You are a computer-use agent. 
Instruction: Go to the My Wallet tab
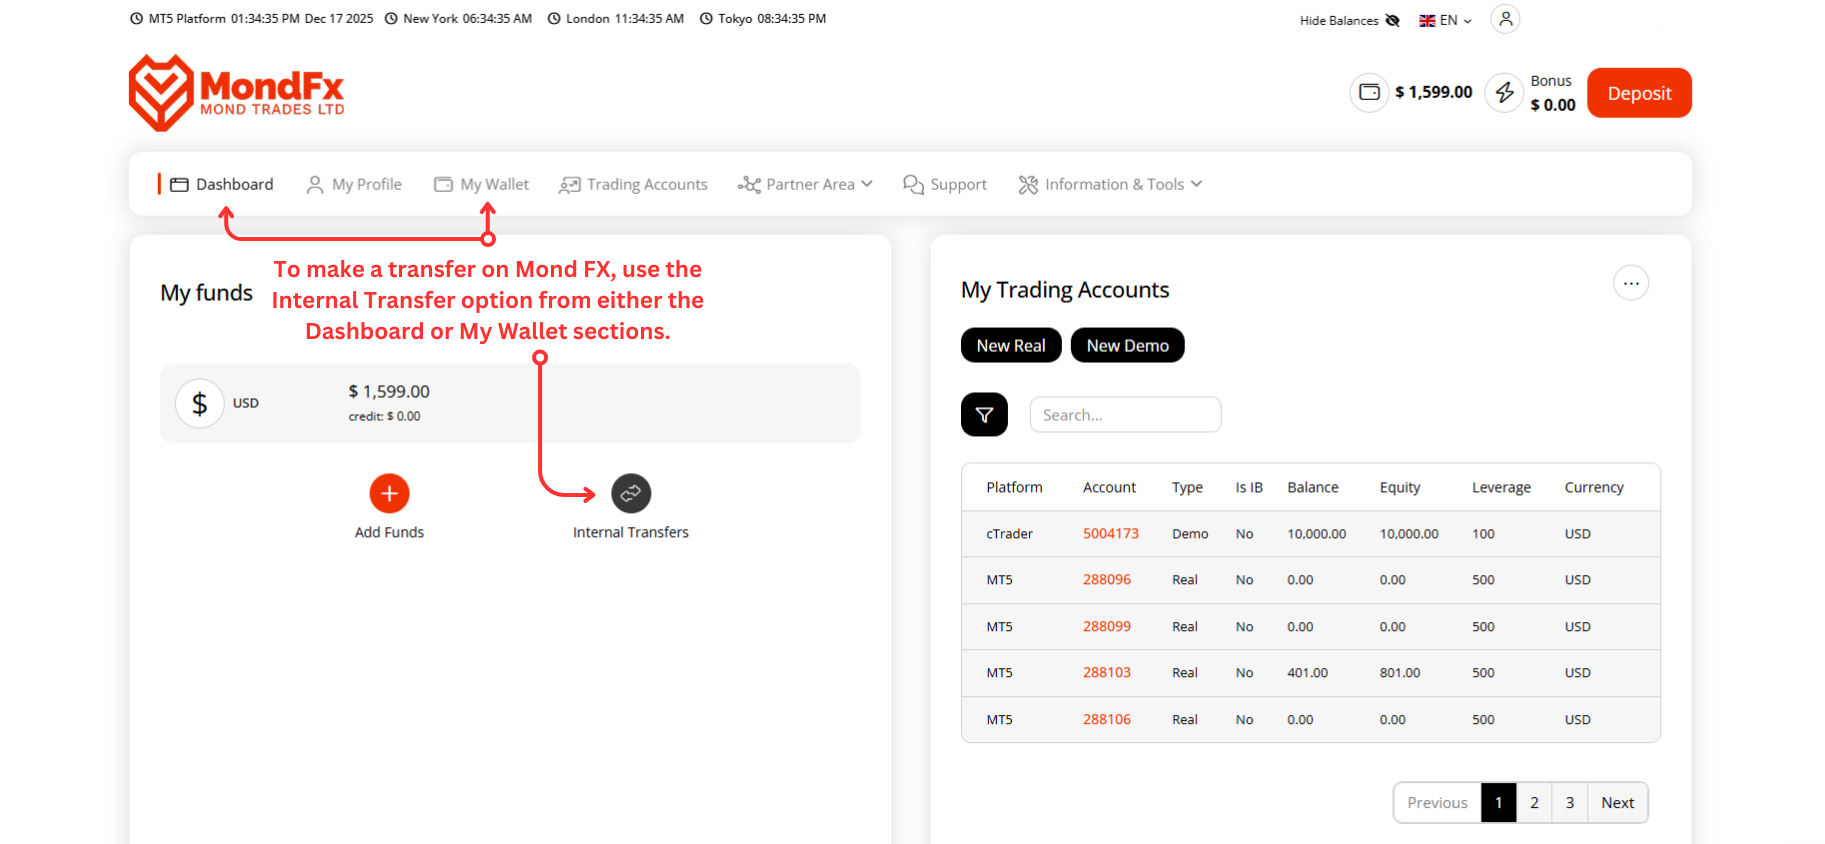point(482,184)
